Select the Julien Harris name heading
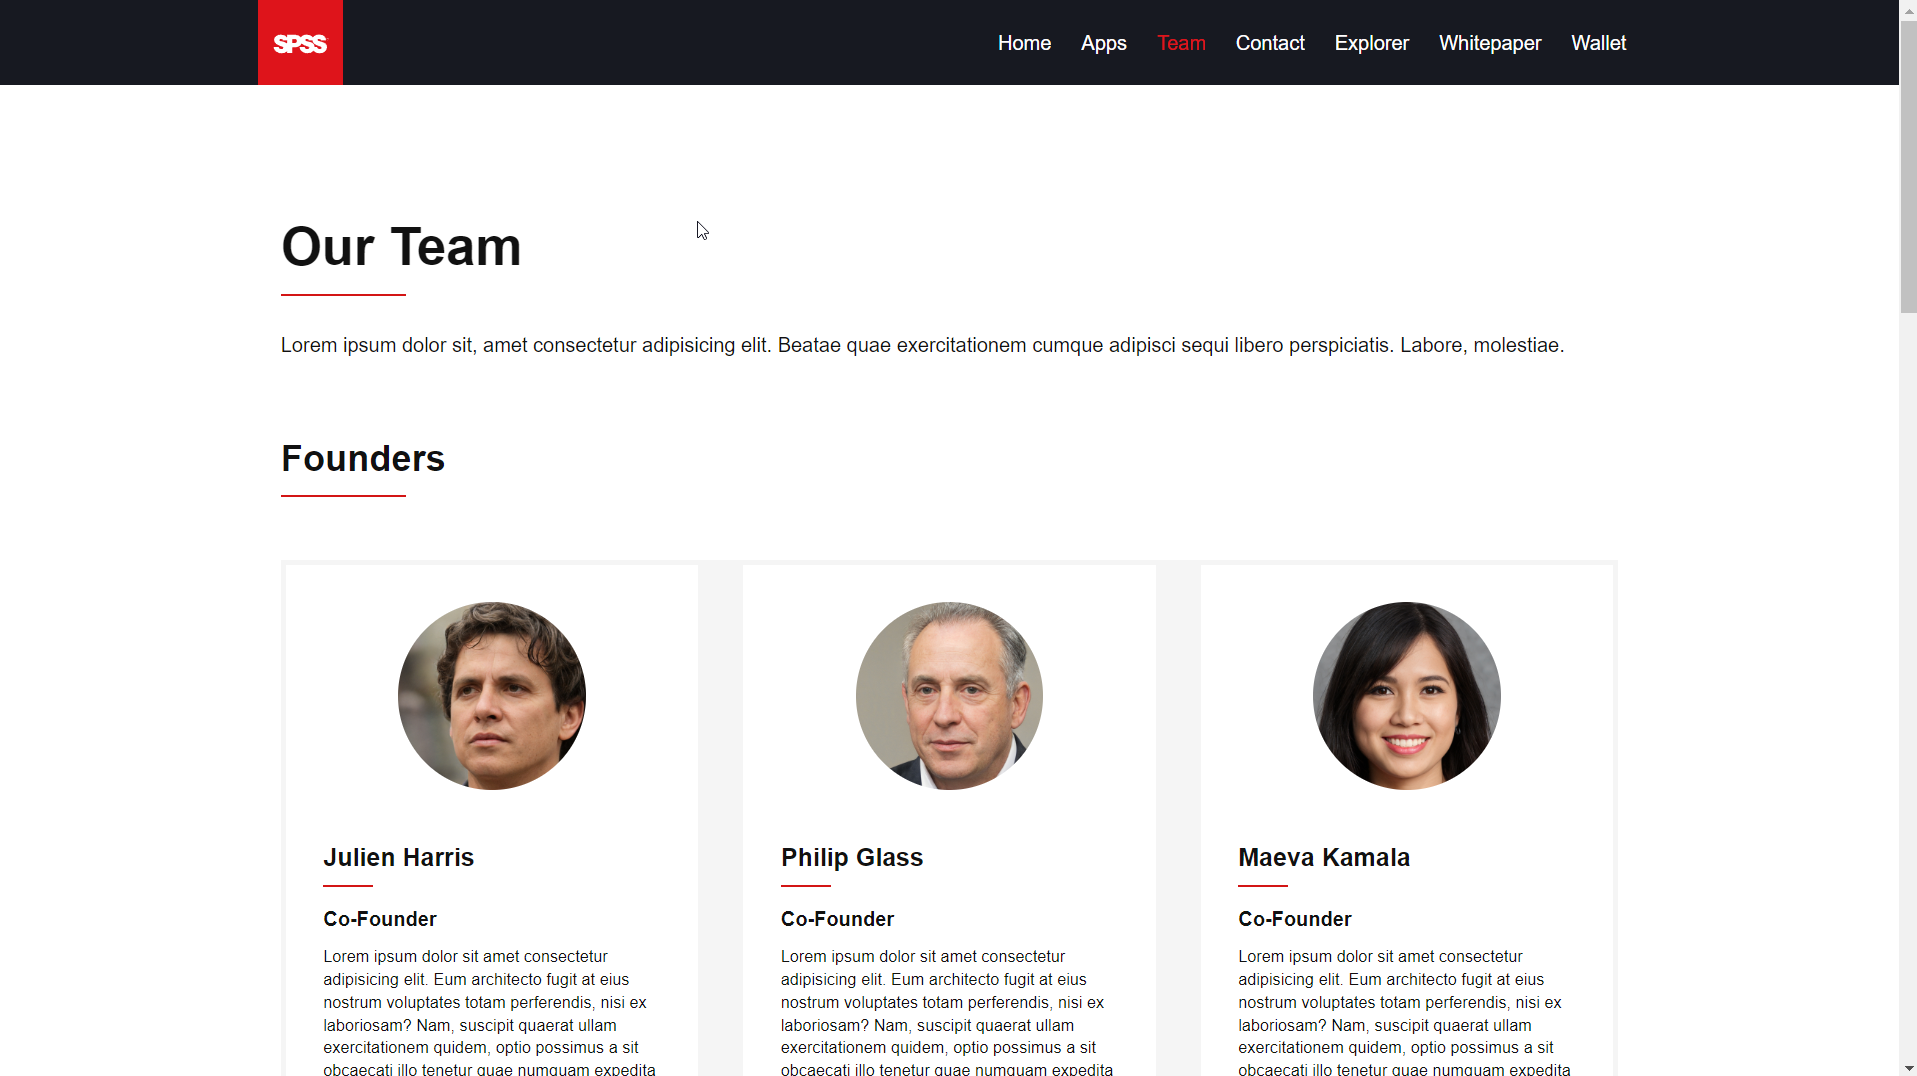The image size is (1917, 1076). pos(398,857)
